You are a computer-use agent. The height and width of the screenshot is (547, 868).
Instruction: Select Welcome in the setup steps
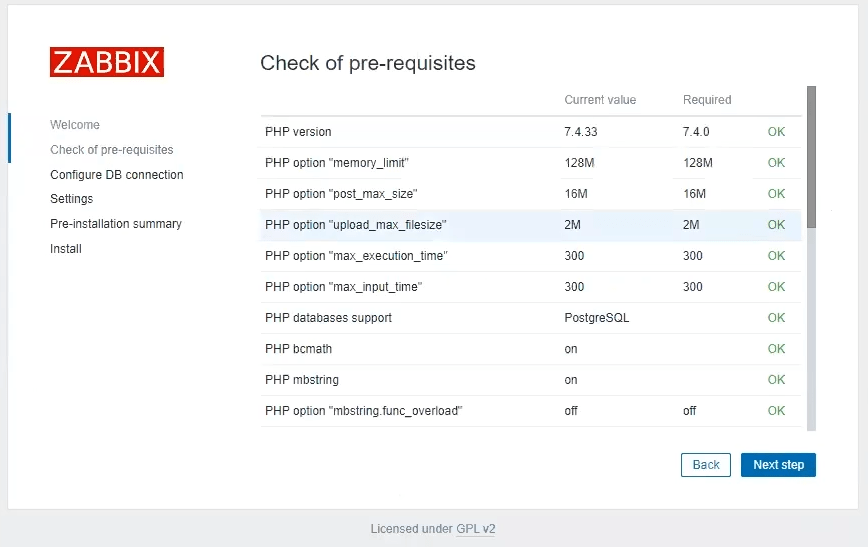75,125
